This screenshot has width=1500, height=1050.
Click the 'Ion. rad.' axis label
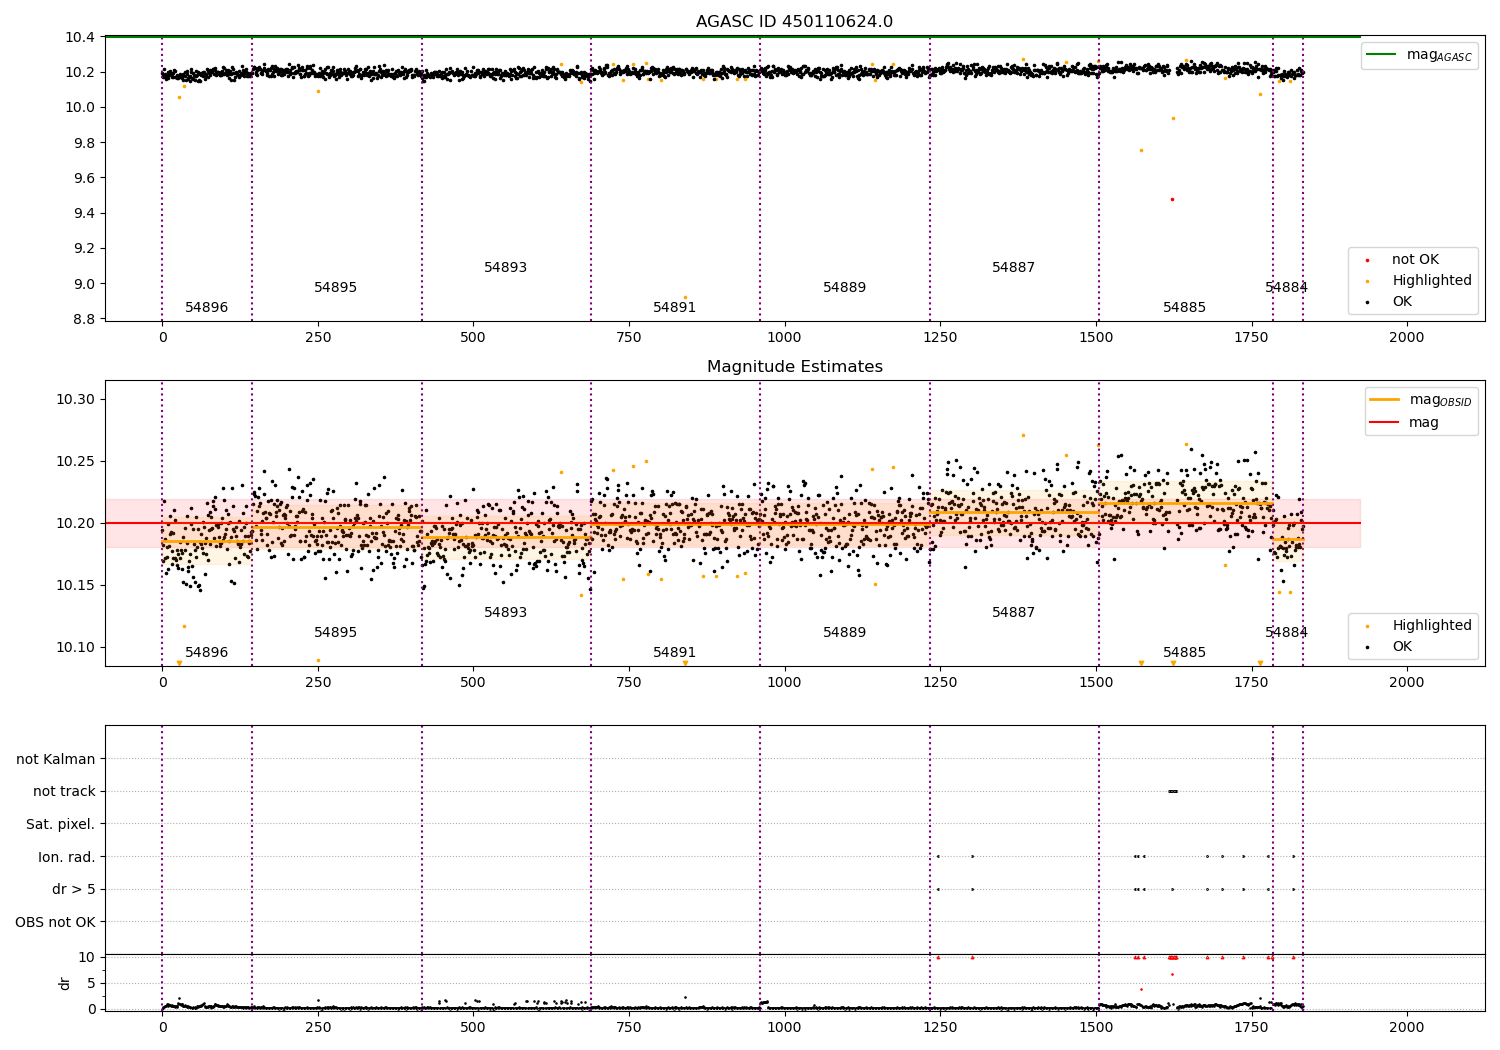click(x=67, y=857)
